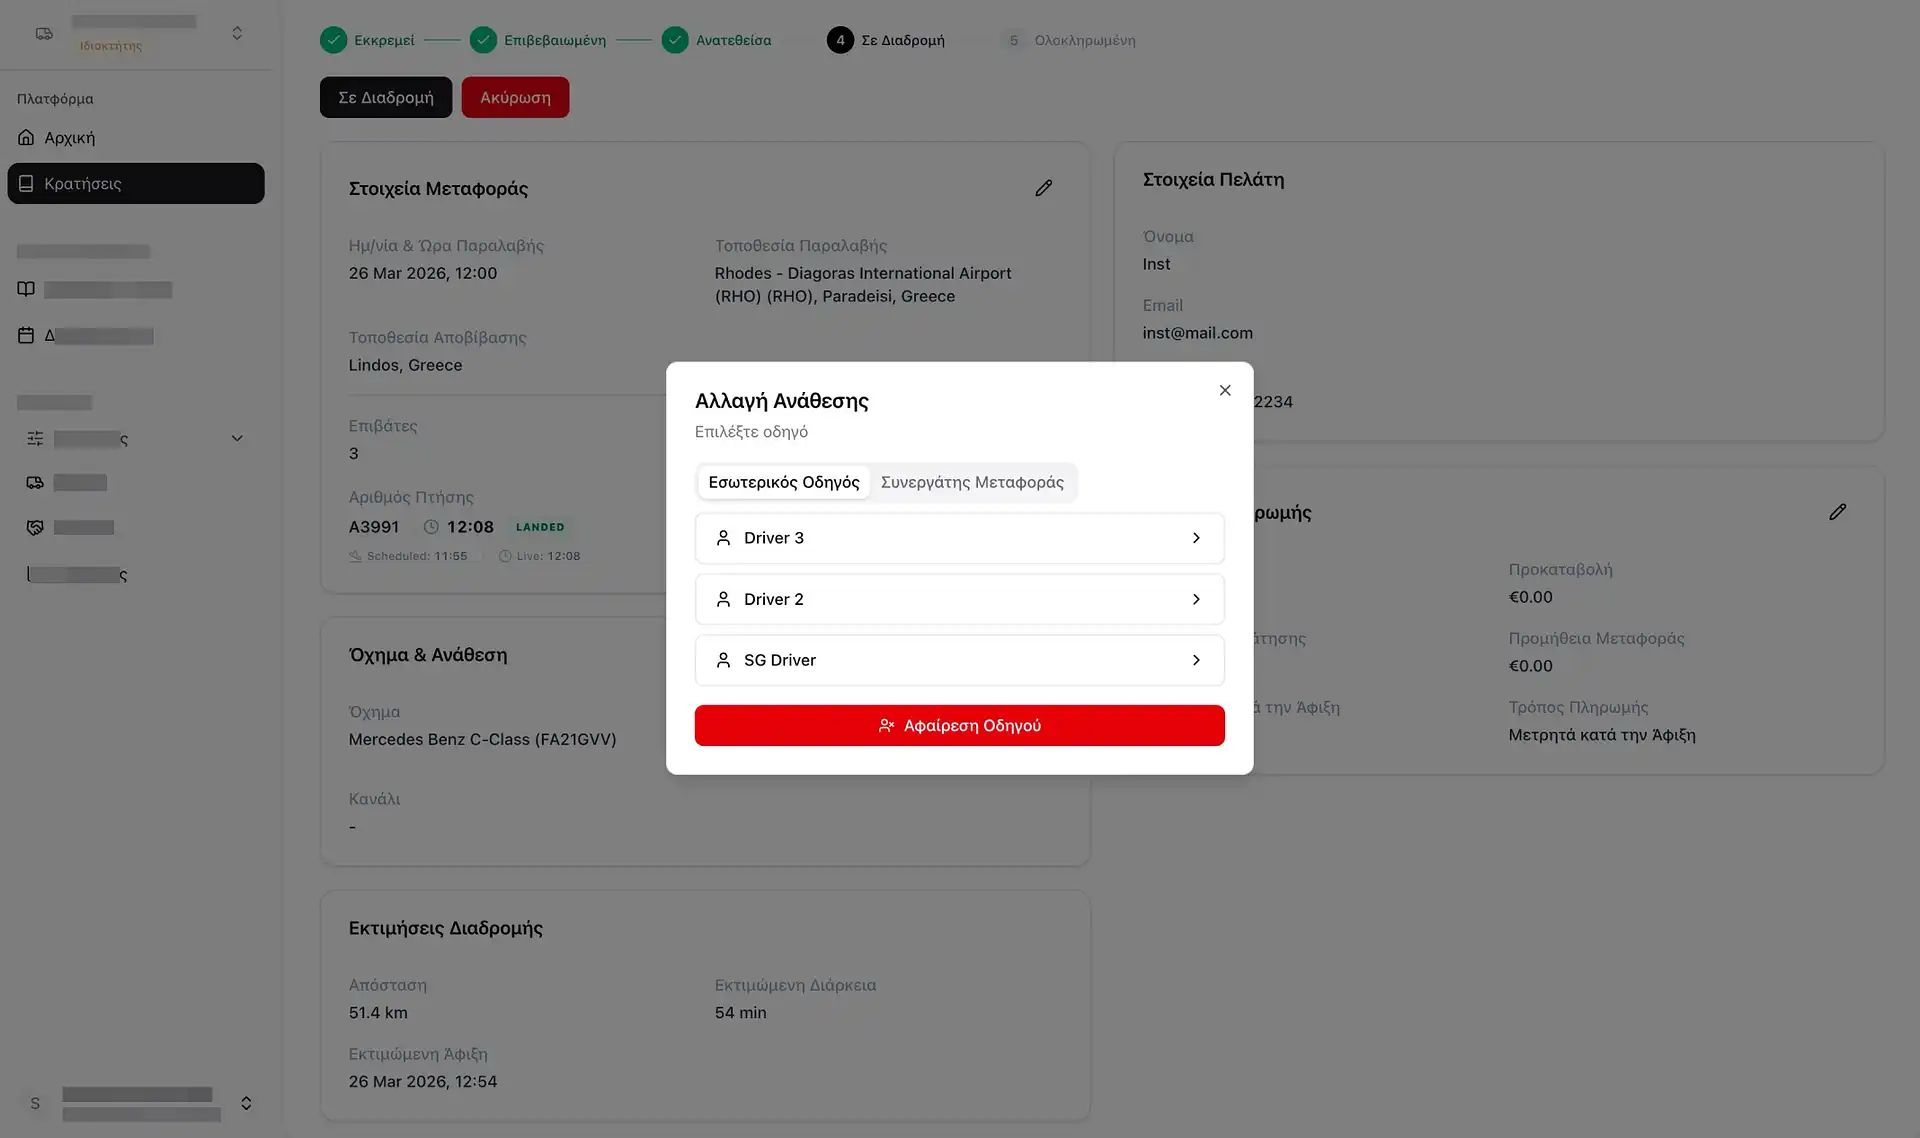
Task: Open Driver 2 chevron arrow
Action: (1196, 599)
